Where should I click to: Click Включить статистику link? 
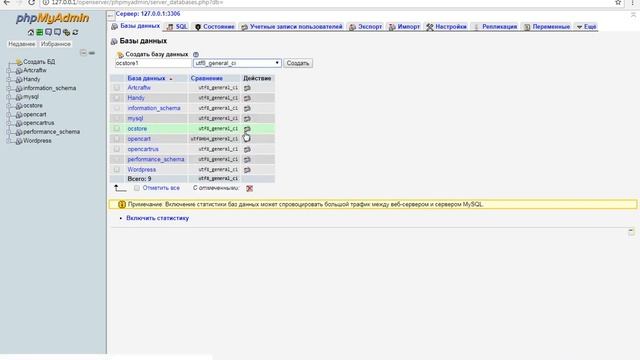click(x=158, y=218)
